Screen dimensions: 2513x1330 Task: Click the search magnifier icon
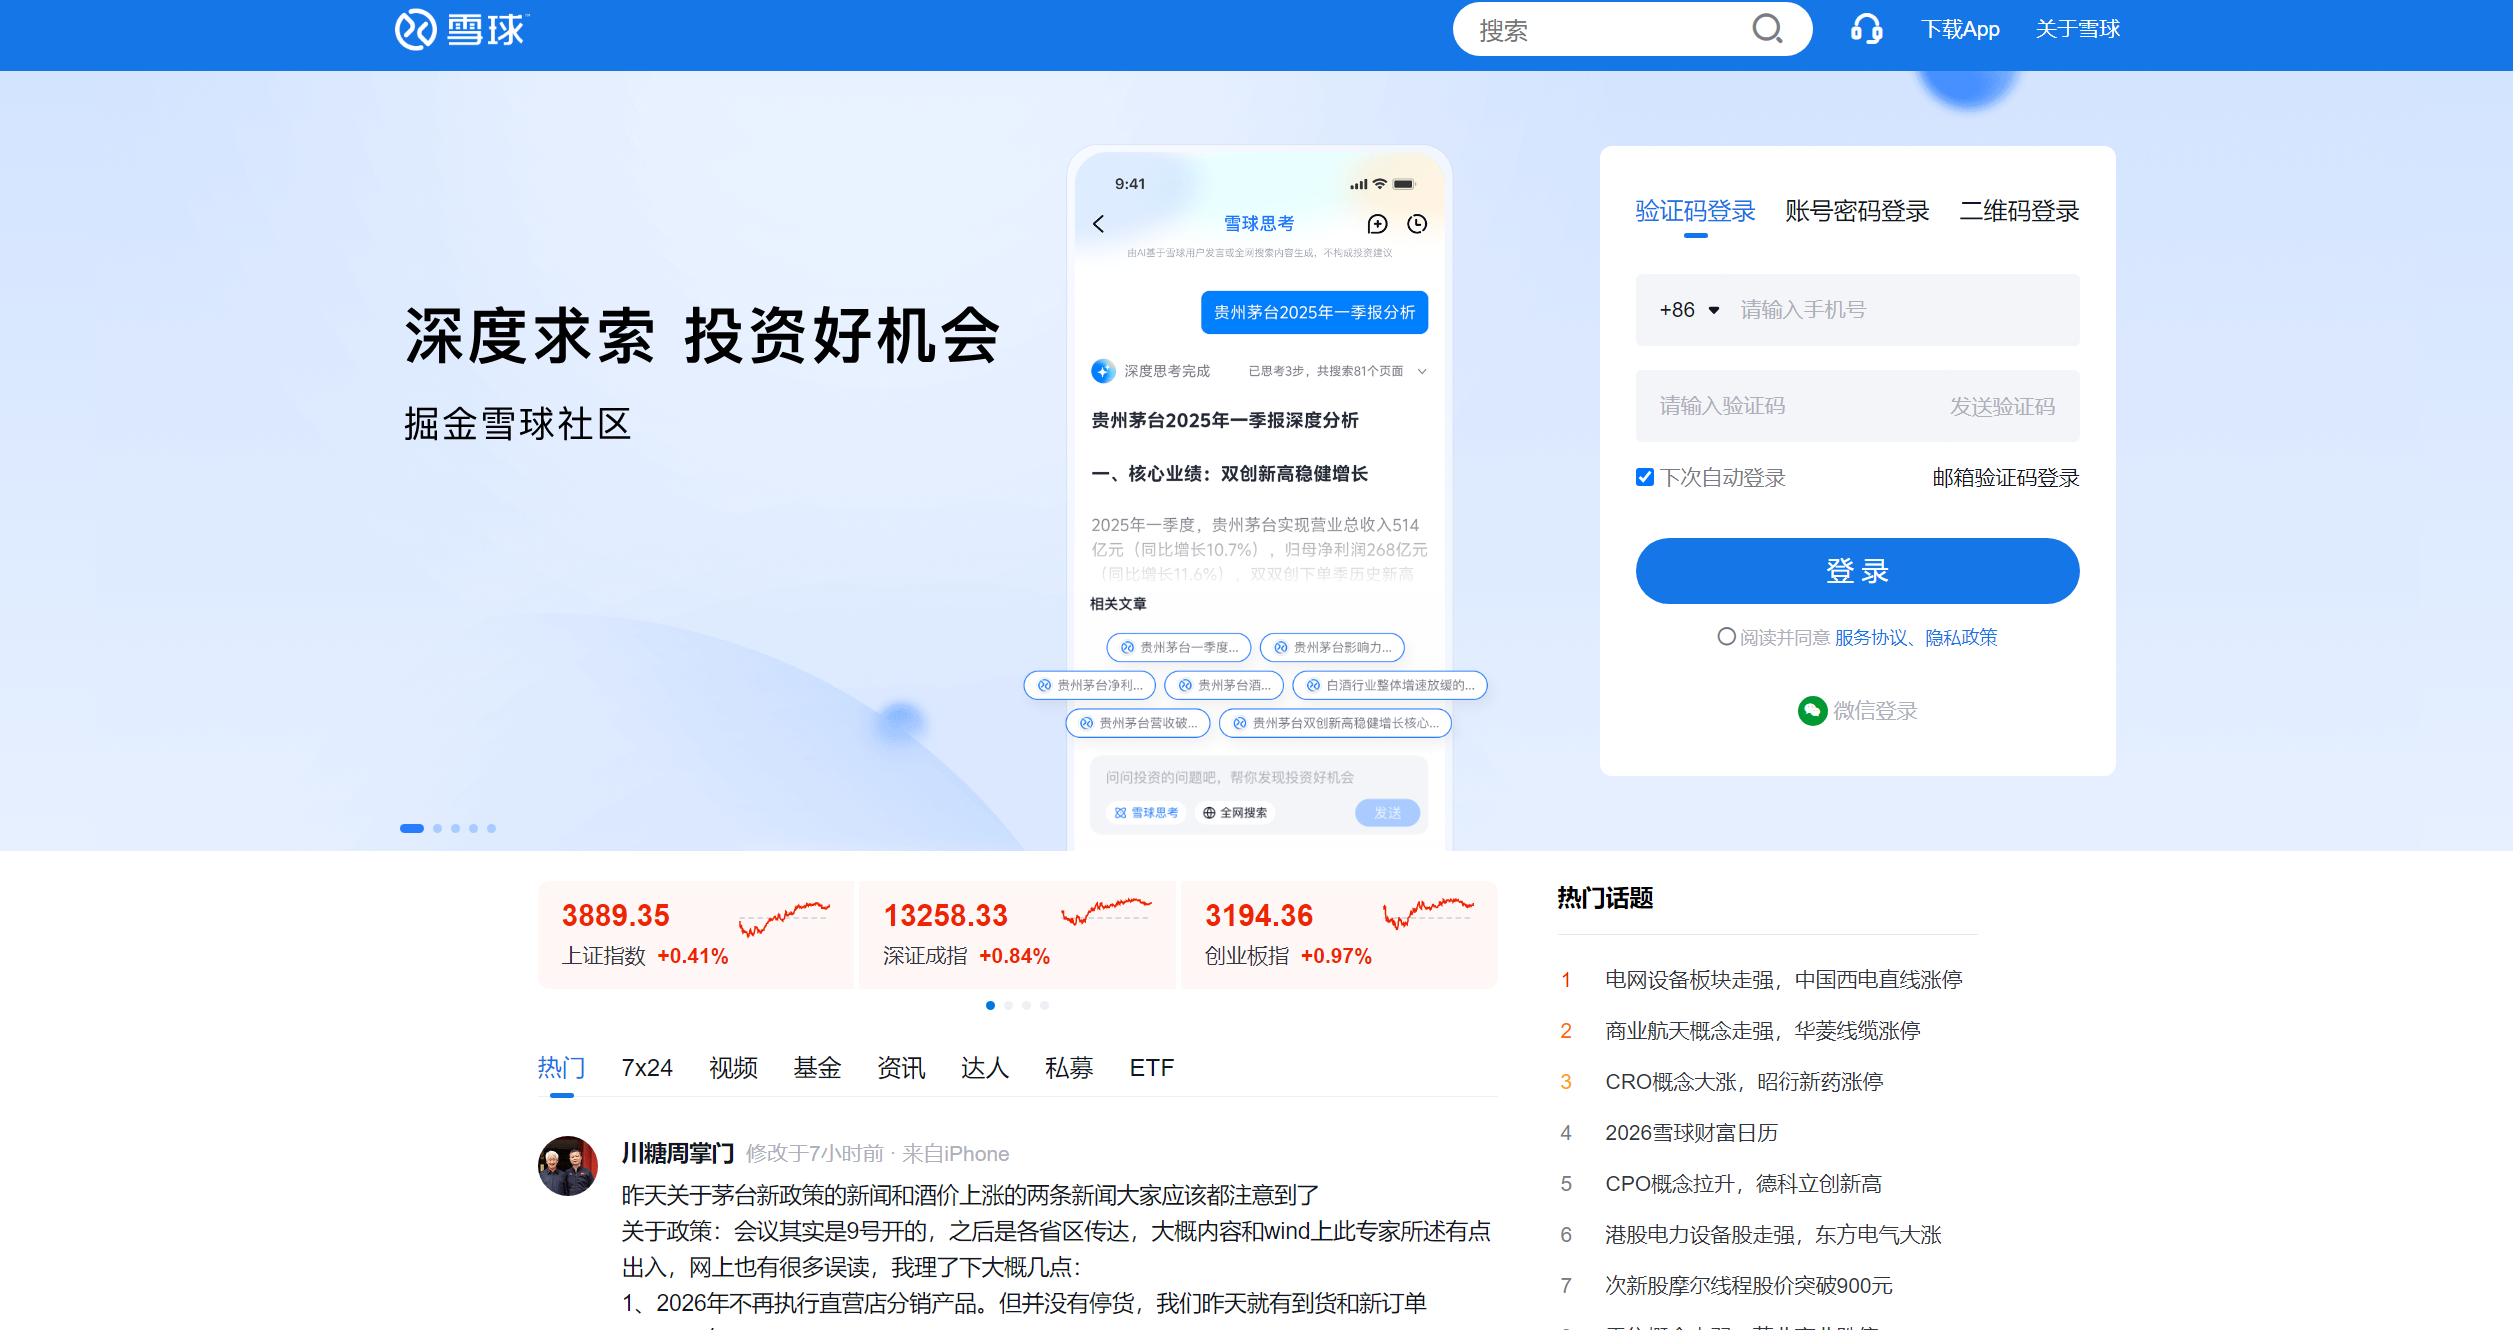1767,29
